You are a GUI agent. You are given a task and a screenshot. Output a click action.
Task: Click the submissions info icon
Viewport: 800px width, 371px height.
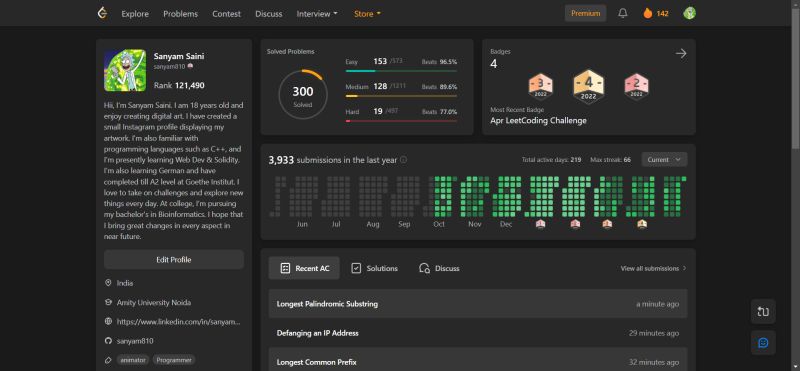404,160
